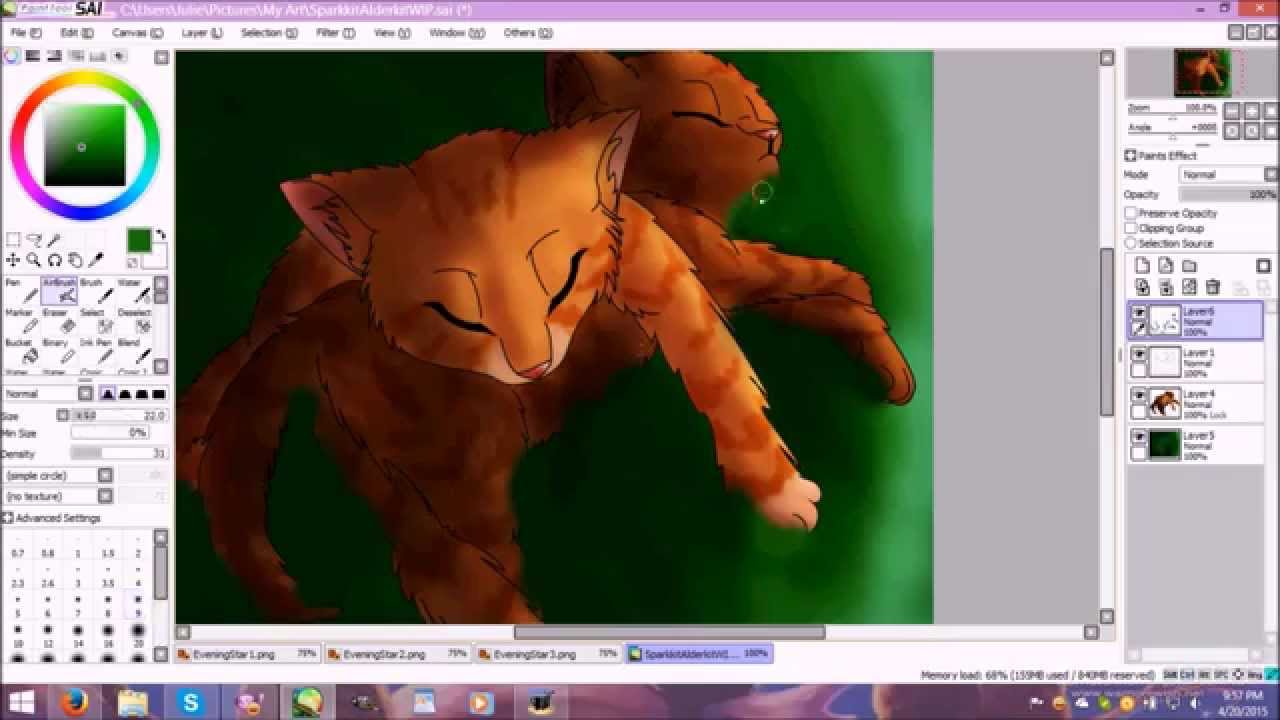Select Layer1 in layer list
Screen dimensions: 1280x720
(x=1196, y=362)
